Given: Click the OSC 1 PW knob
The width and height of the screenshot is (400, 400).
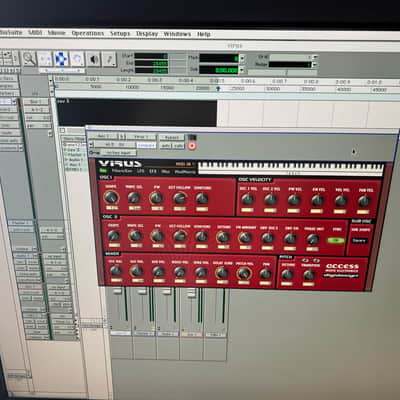Looking at the screenshot, I should [x=156, y=198].
